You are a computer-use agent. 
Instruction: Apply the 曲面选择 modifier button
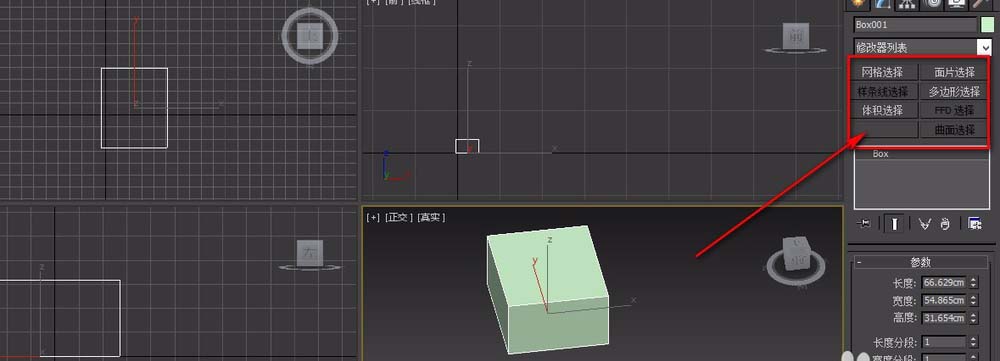tap(955, 129)
